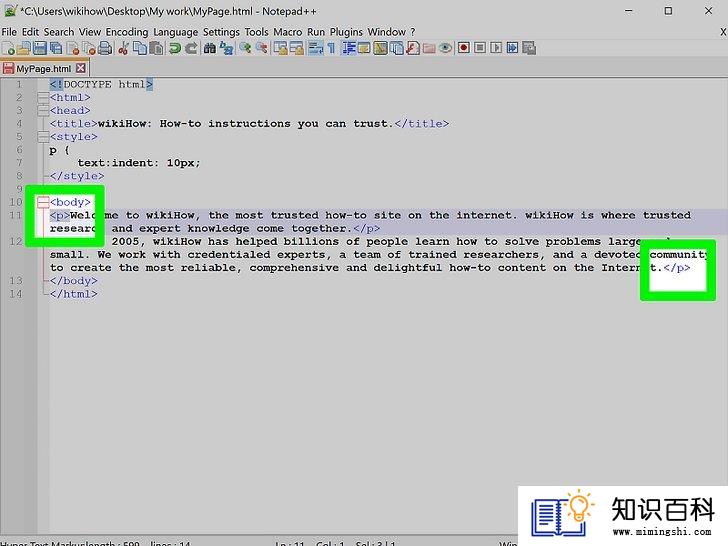Collapse the body fold marker
This screenshot has width=728, height=546.
tap(43, 202)
